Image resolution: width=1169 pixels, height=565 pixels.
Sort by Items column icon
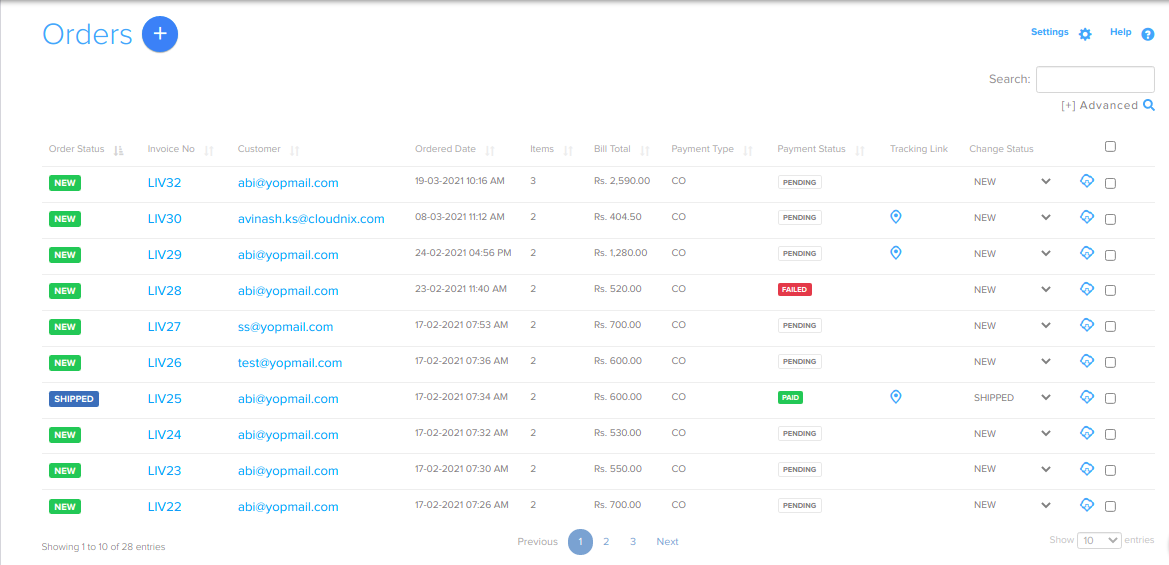[568, 151]
